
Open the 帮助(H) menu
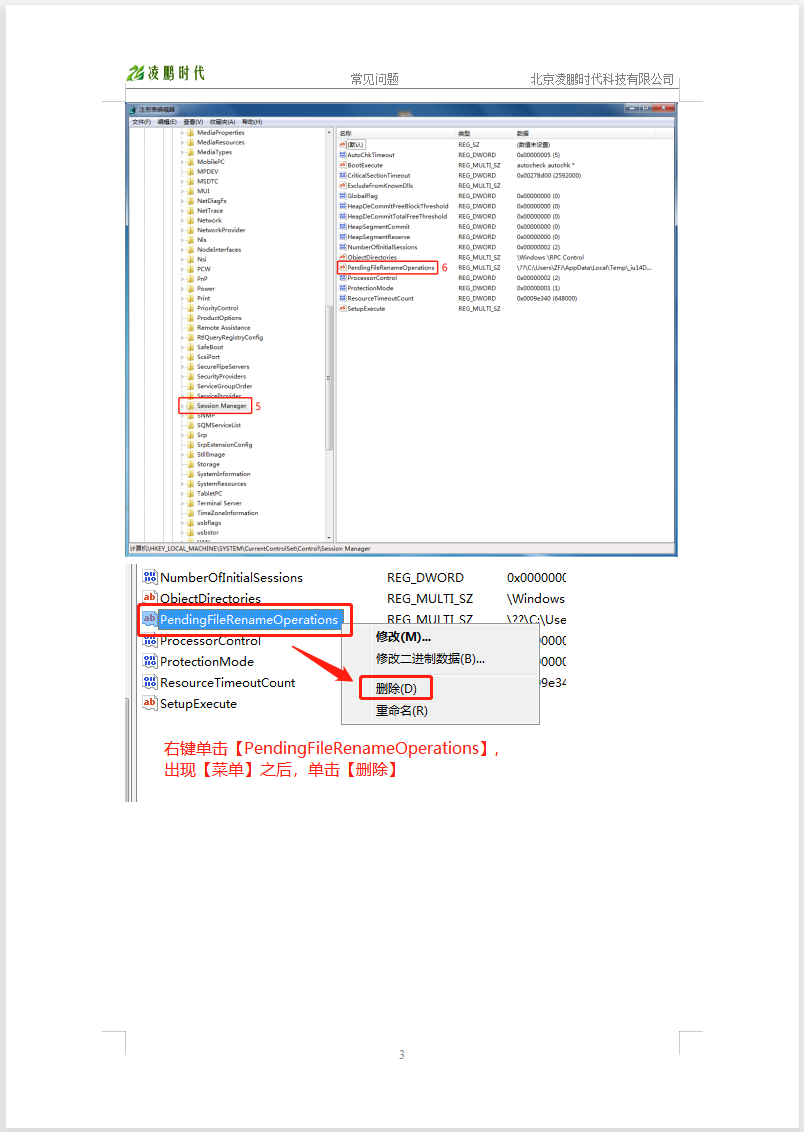point(252,122)
